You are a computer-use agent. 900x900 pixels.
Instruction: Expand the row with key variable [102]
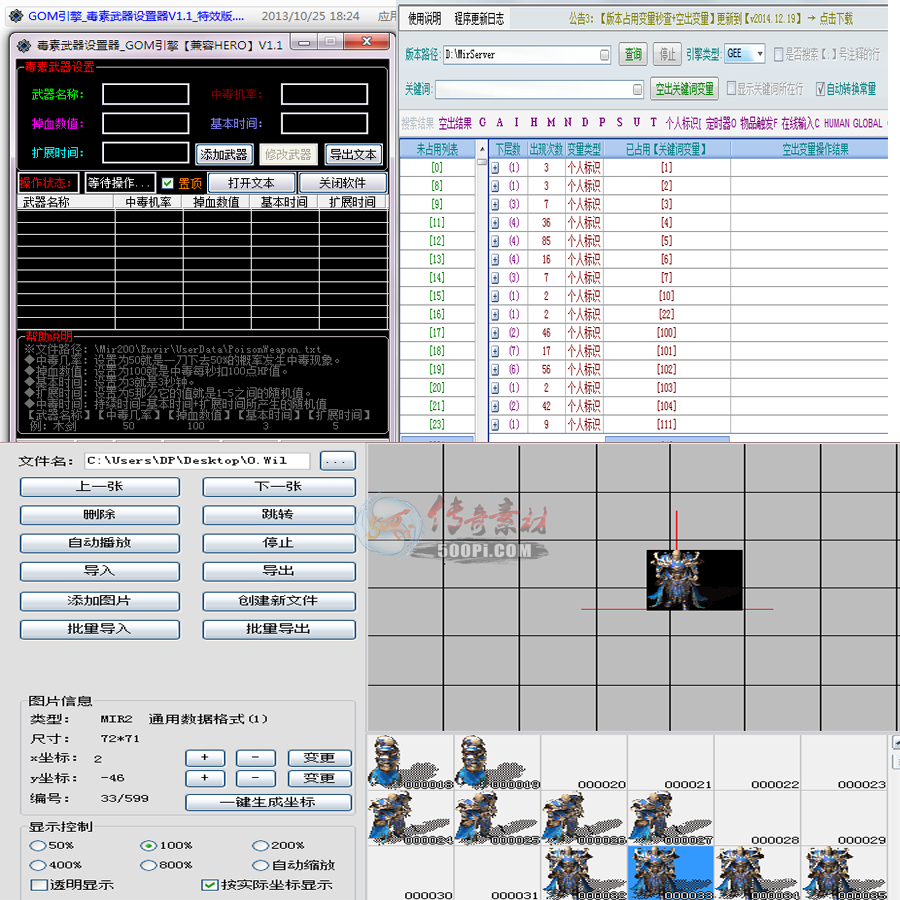(x=495, y=370)
